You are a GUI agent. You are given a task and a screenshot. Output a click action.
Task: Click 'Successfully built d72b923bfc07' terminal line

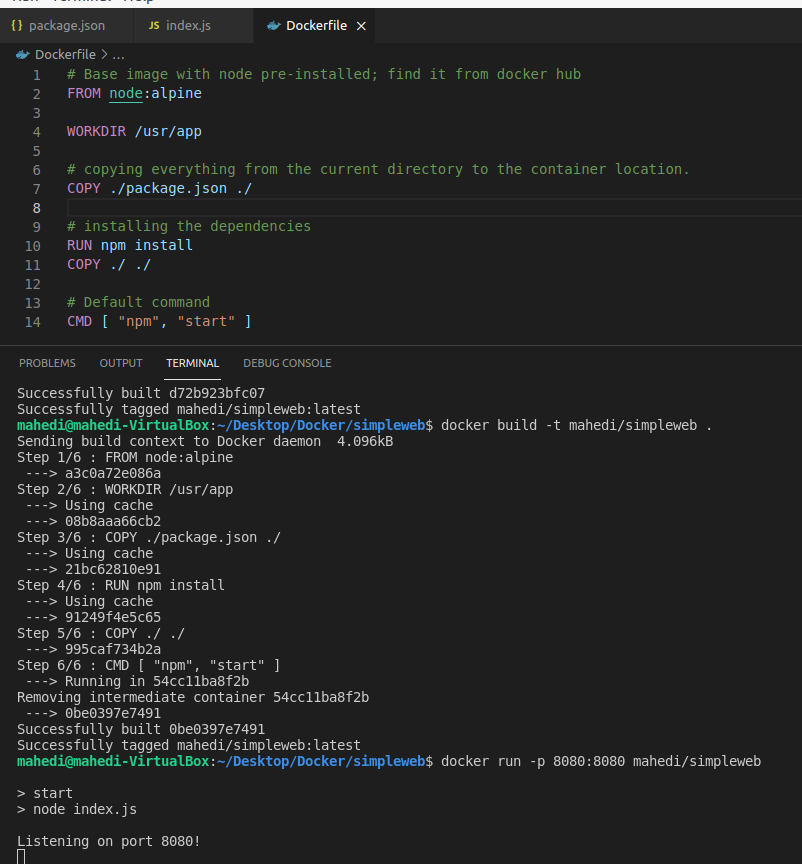(141, 393)
